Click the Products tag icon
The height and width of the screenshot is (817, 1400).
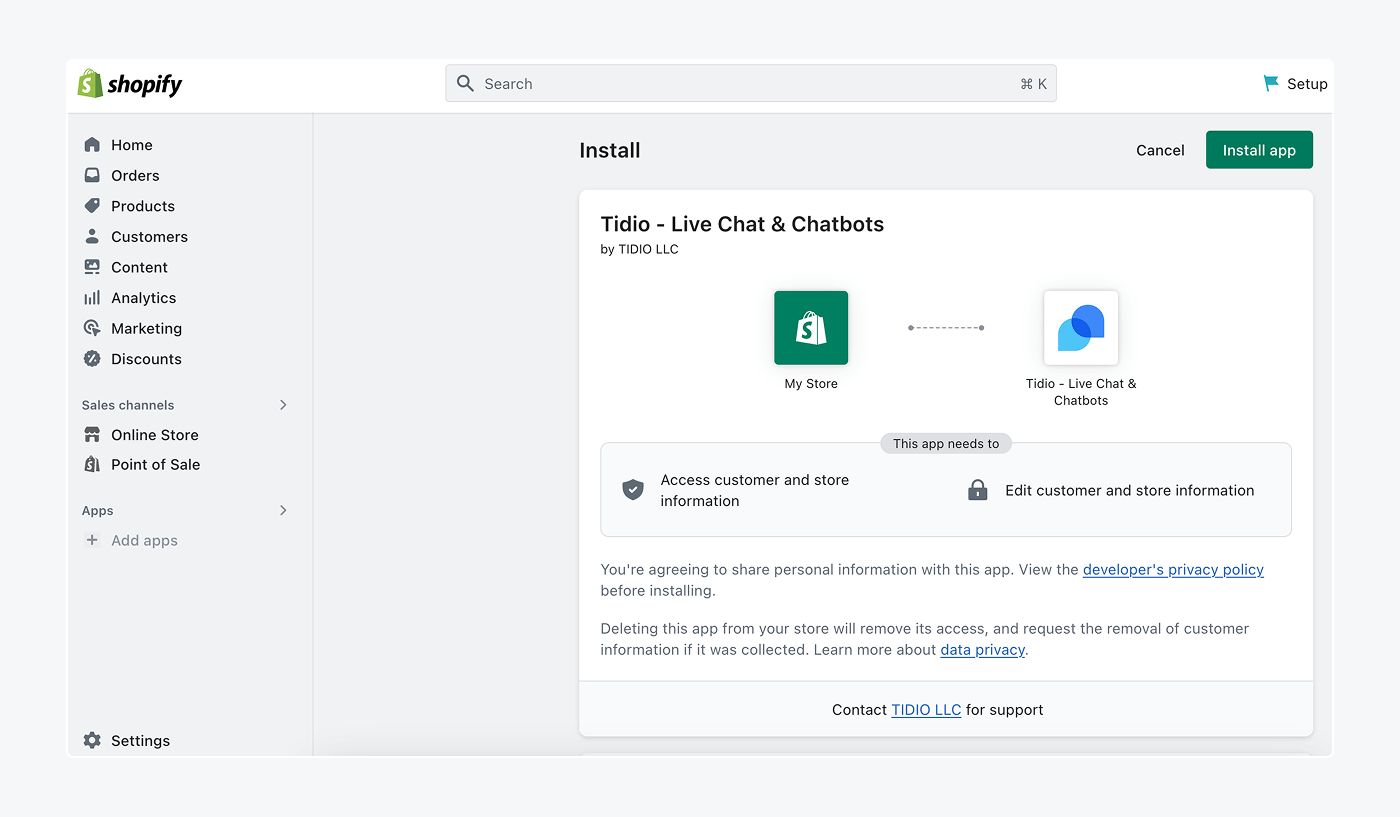point(92,206)
